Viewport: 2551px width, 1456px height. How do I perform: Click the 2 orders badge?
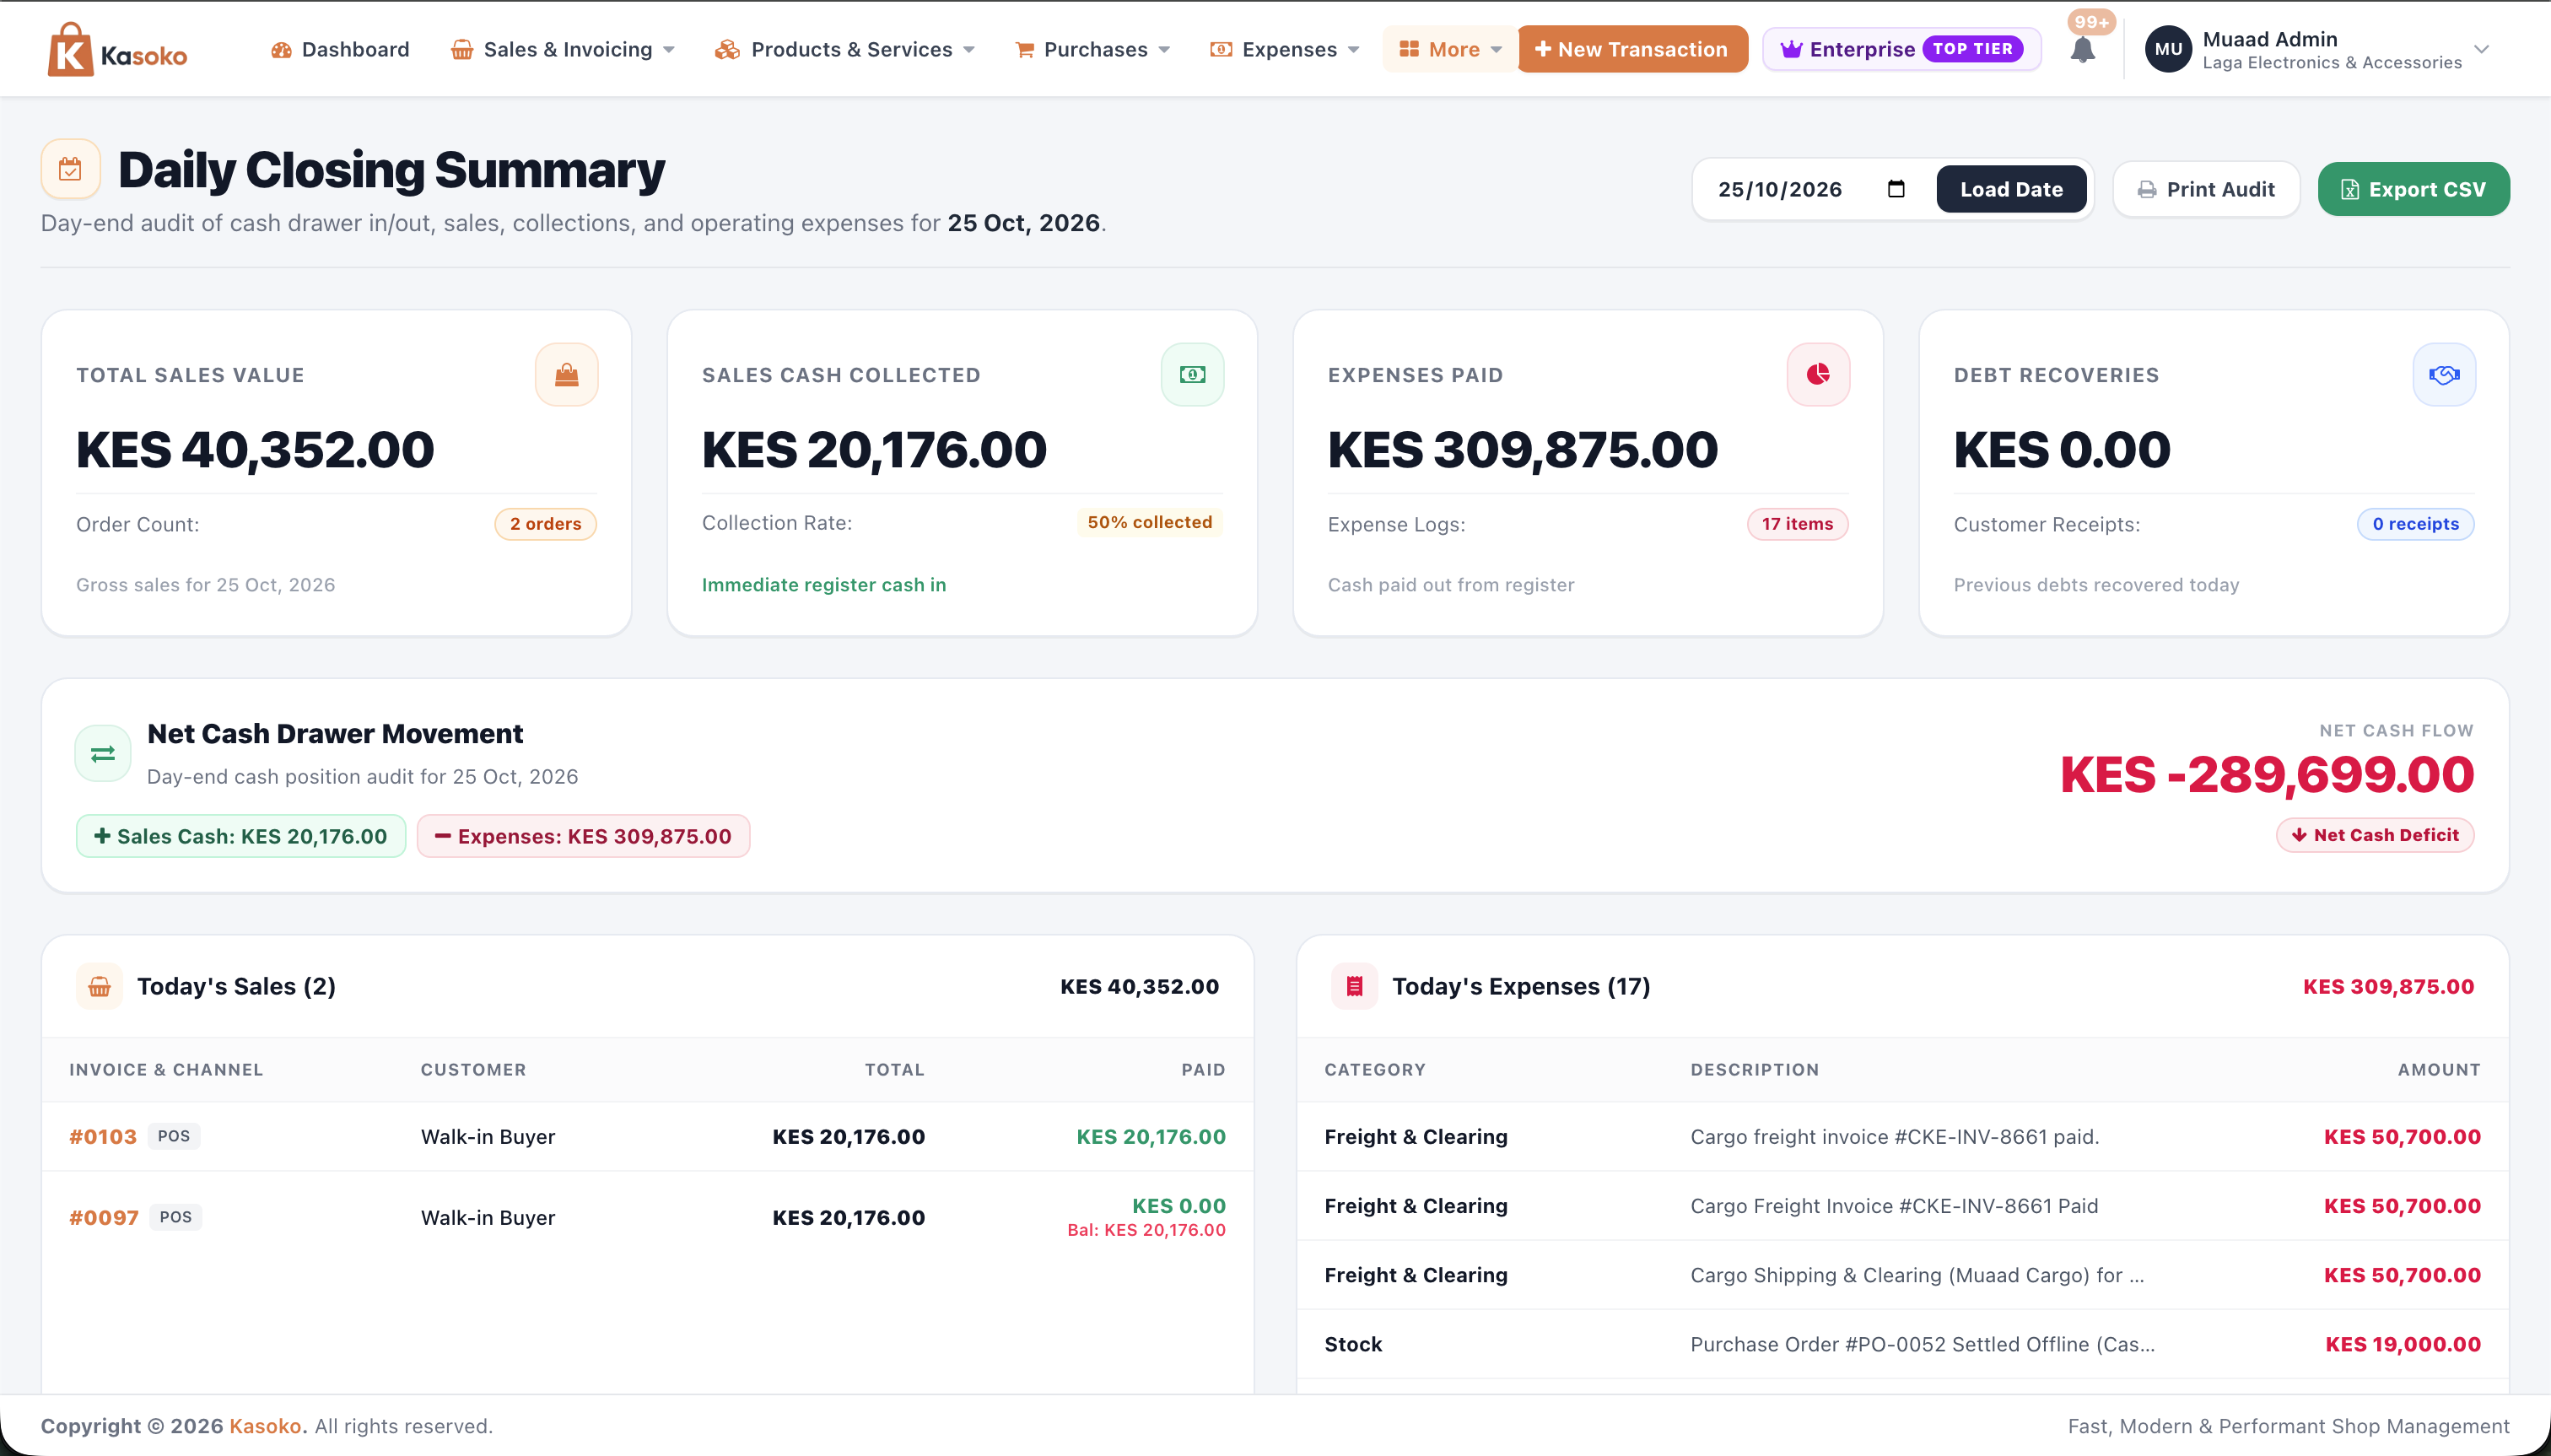click(x=546, y=524)
